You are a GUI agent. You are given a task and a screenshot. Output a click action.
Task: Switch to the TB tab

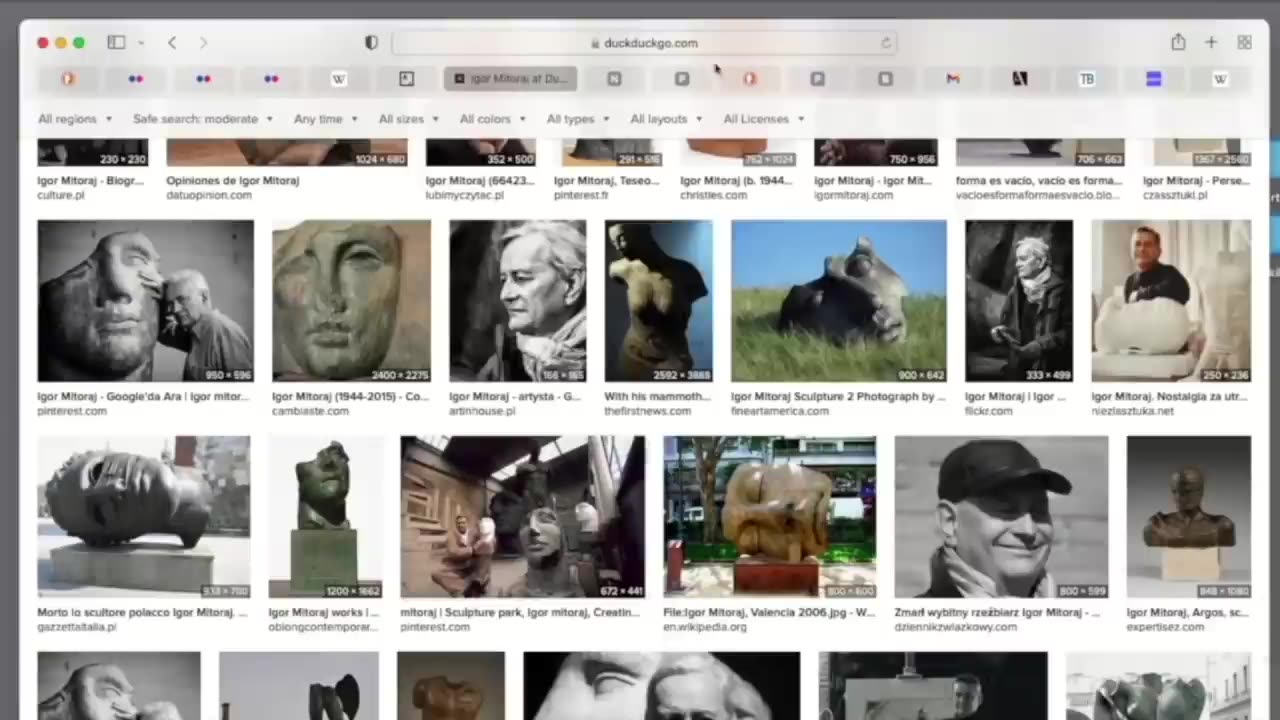(x=1086, y=78)
